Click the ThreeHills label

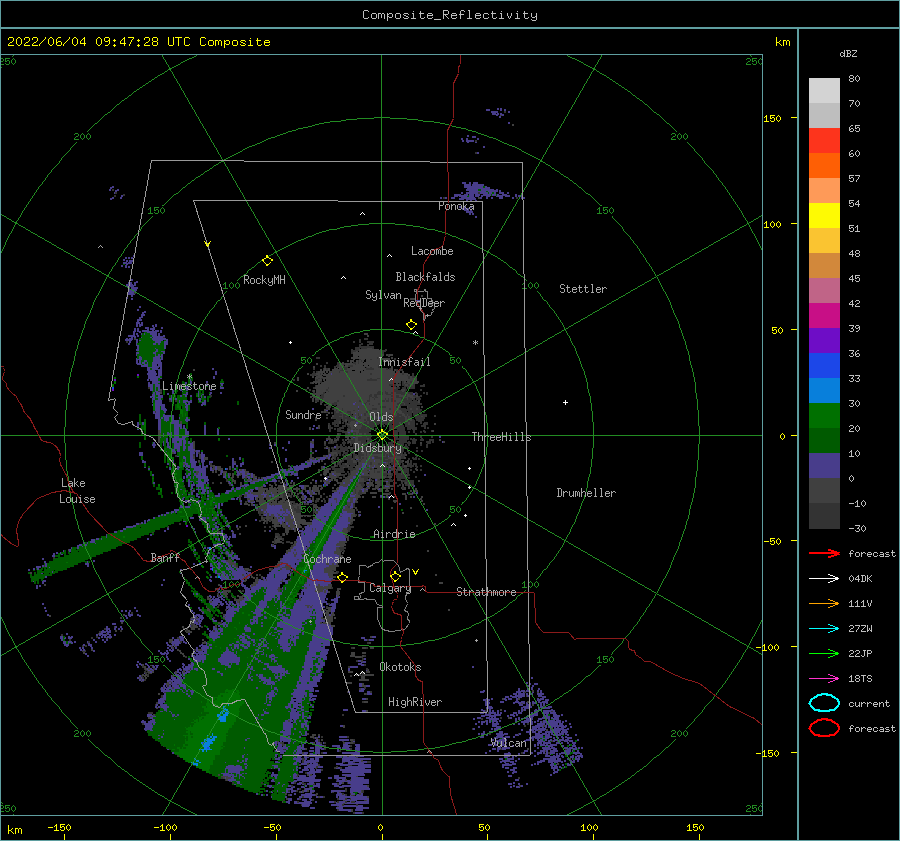(x=502, y=437)
